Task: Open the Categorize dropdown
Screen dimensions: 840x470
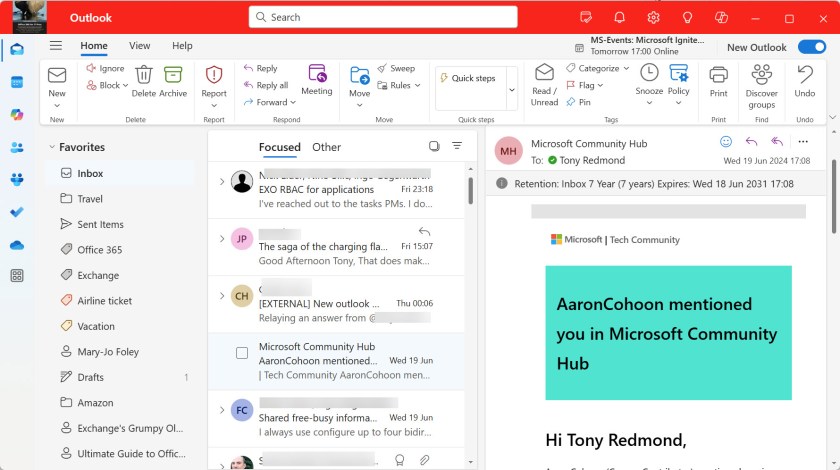Action: coord(626,69)
